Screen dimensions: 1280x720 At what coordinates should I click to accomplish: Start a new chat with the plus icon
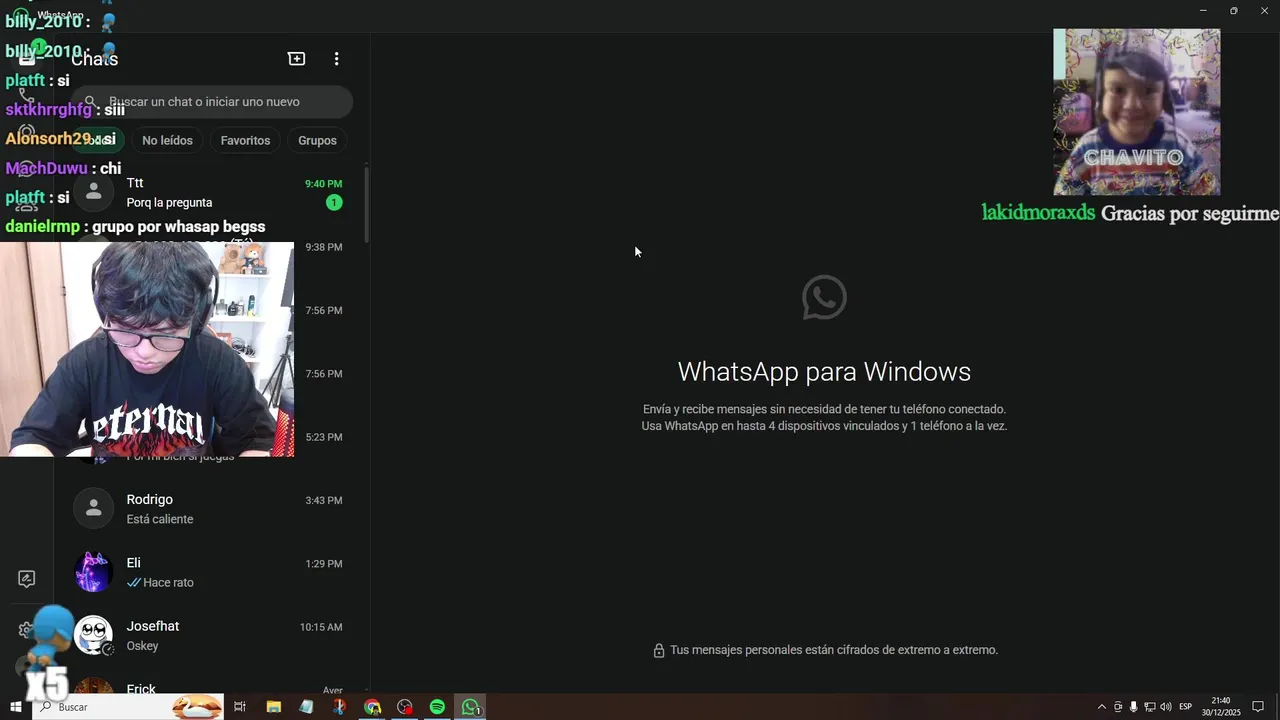pyautogui.click(x=296, y=59)
